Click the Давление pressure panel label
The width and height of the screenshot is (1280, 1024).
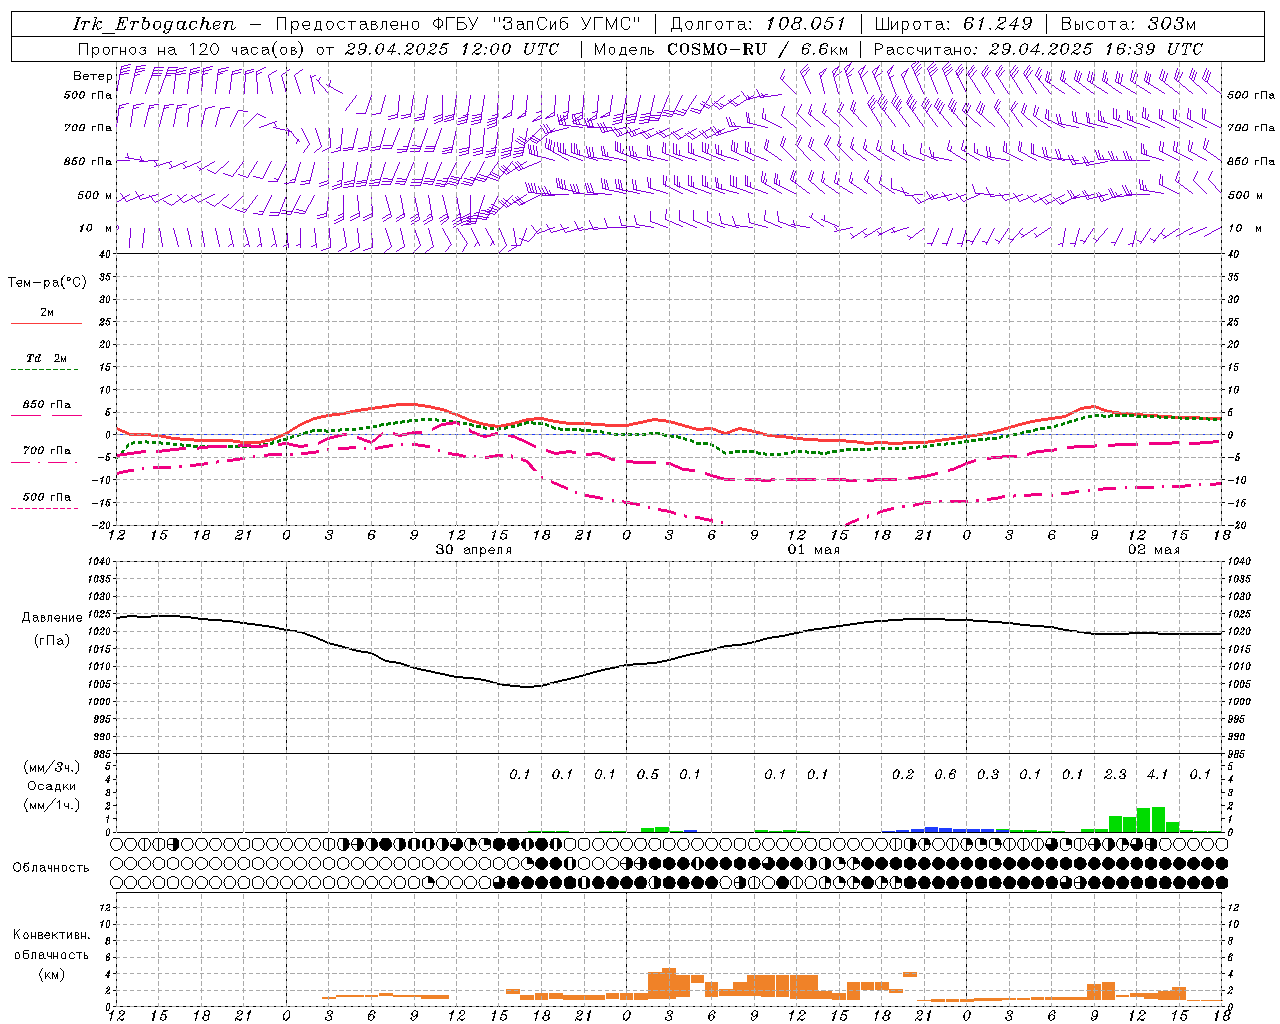pyautogui.click(x=51, y=618)
